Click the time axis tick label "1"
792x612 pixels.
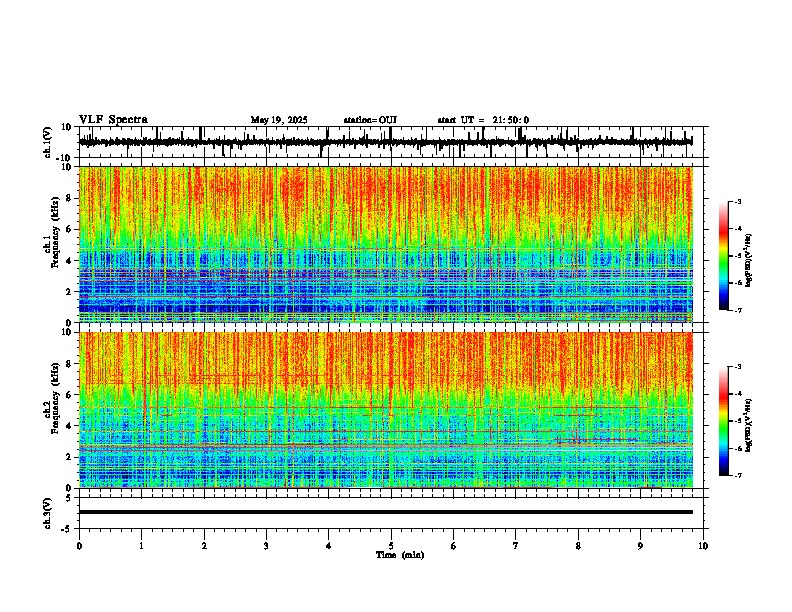coord(141,546)
